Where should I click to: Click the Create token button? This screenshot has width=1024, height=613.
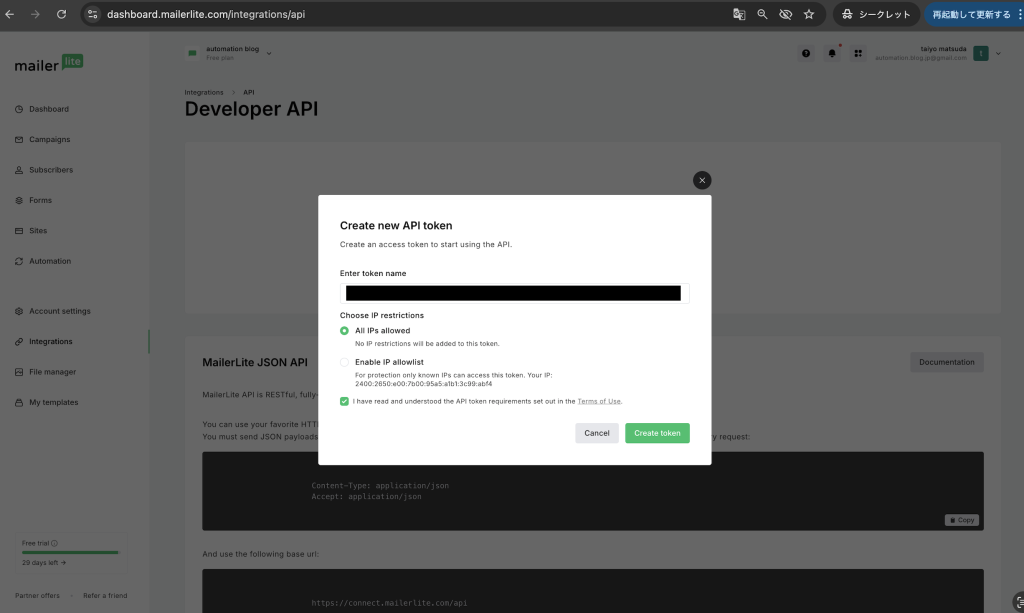tap(657, 433)
